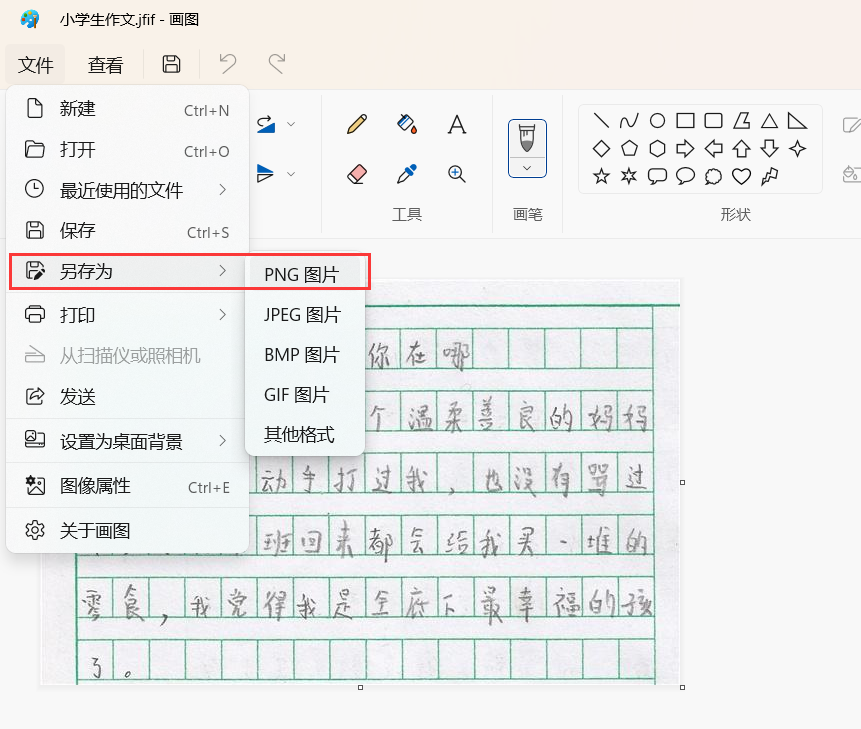The height and width of the screenshot is (729, 861).
Task: Select the Color picker eyedropper tool
Action: point(407,174)
